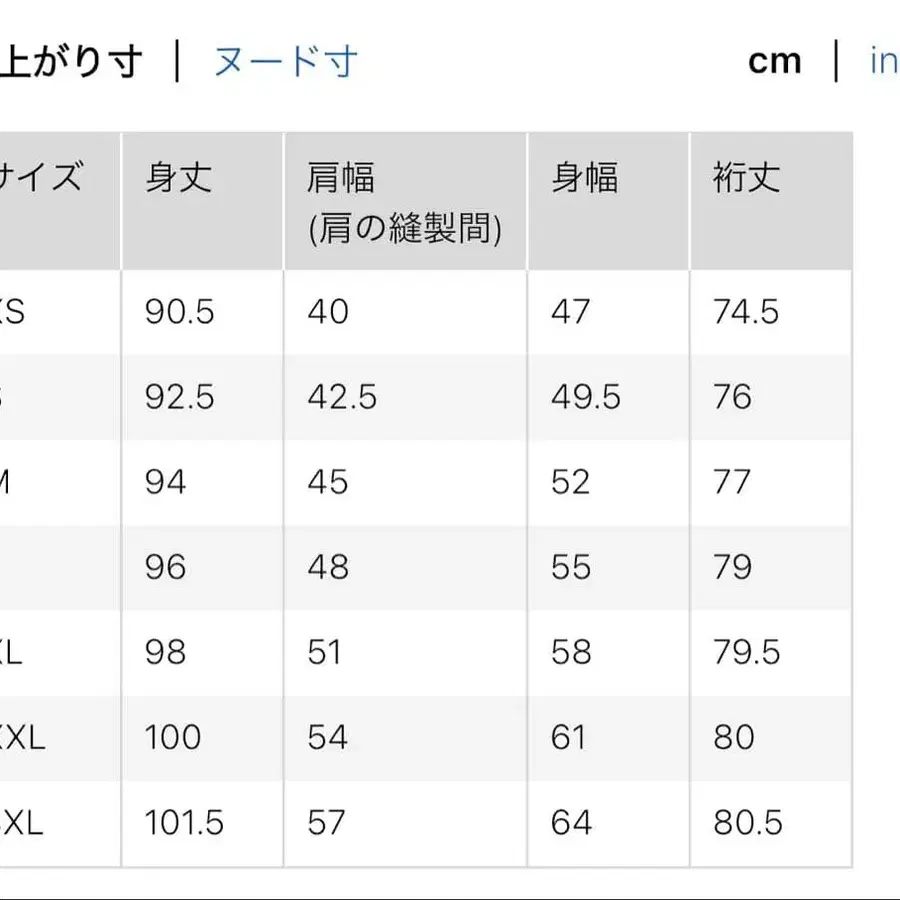Switch measurements to ヌード寸 view
The width and height of the screenshot is (900, 900).
(283, 60)
